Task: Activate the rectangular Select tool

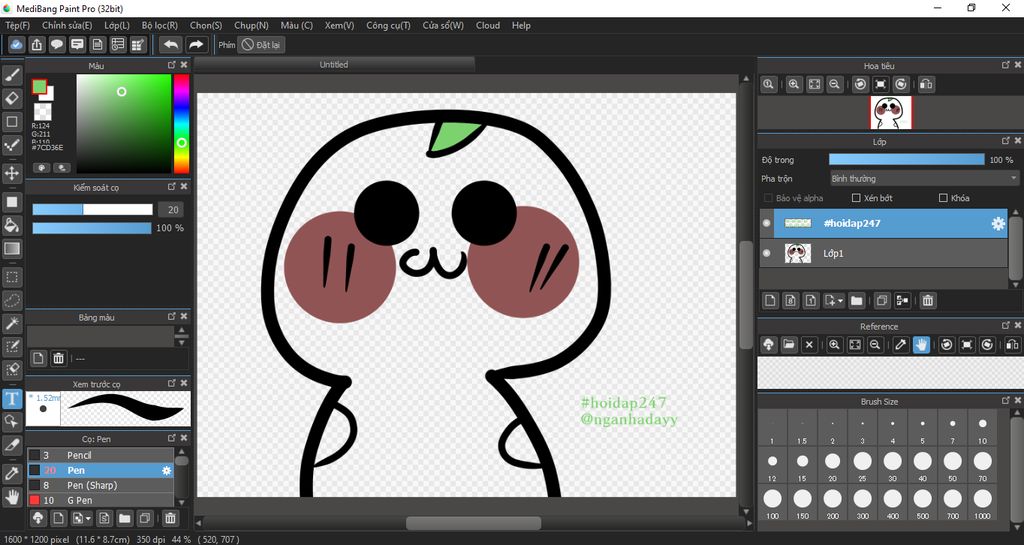Action: point(12,277)
